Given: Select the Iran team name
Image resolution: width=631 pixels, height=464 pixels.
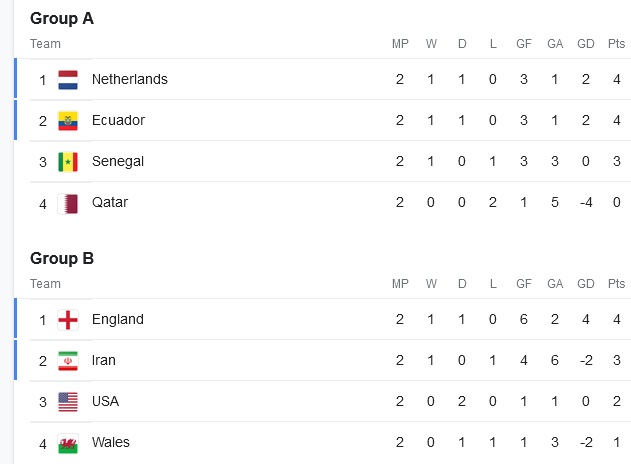Looking at the screenshot, I should tap(104, 360).
